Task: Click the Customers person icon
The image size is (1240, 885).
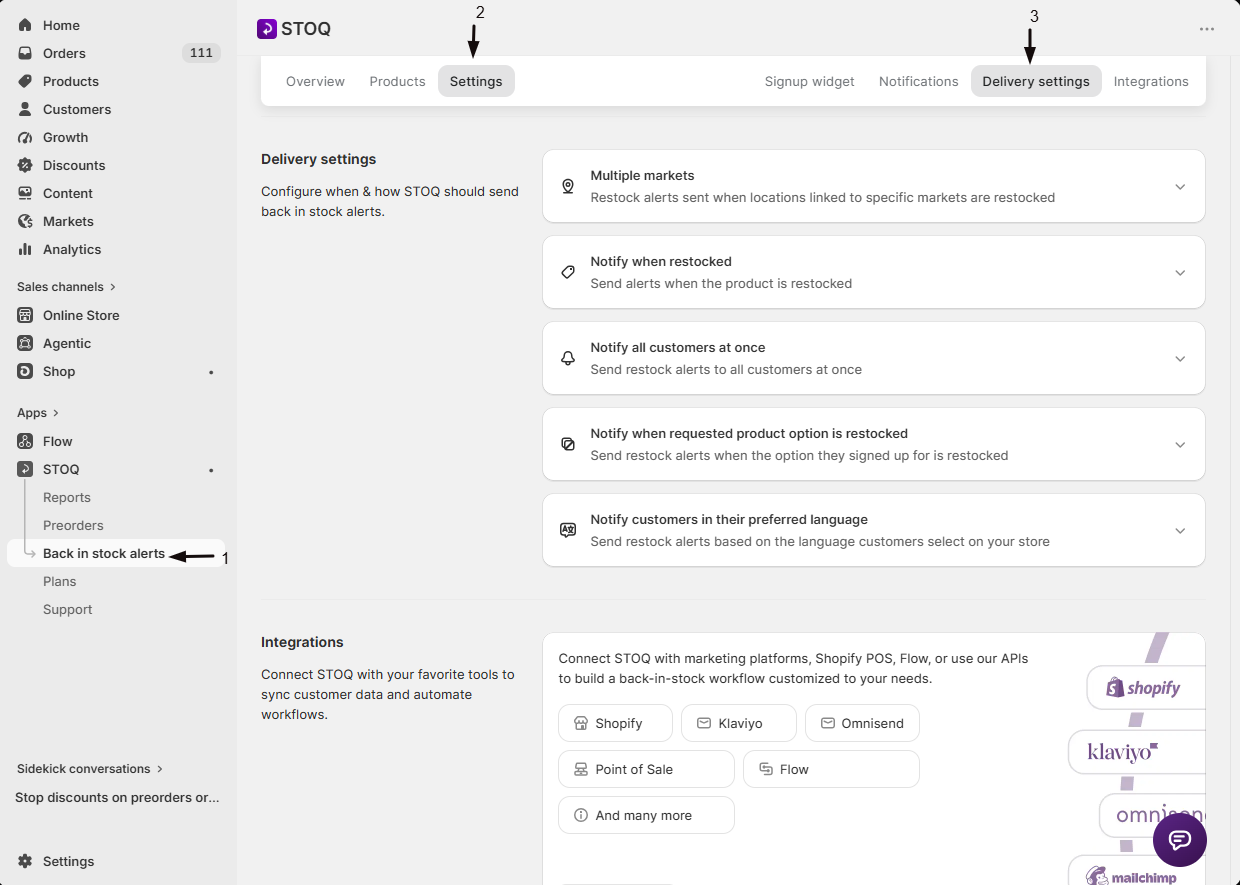Action: 25,109
